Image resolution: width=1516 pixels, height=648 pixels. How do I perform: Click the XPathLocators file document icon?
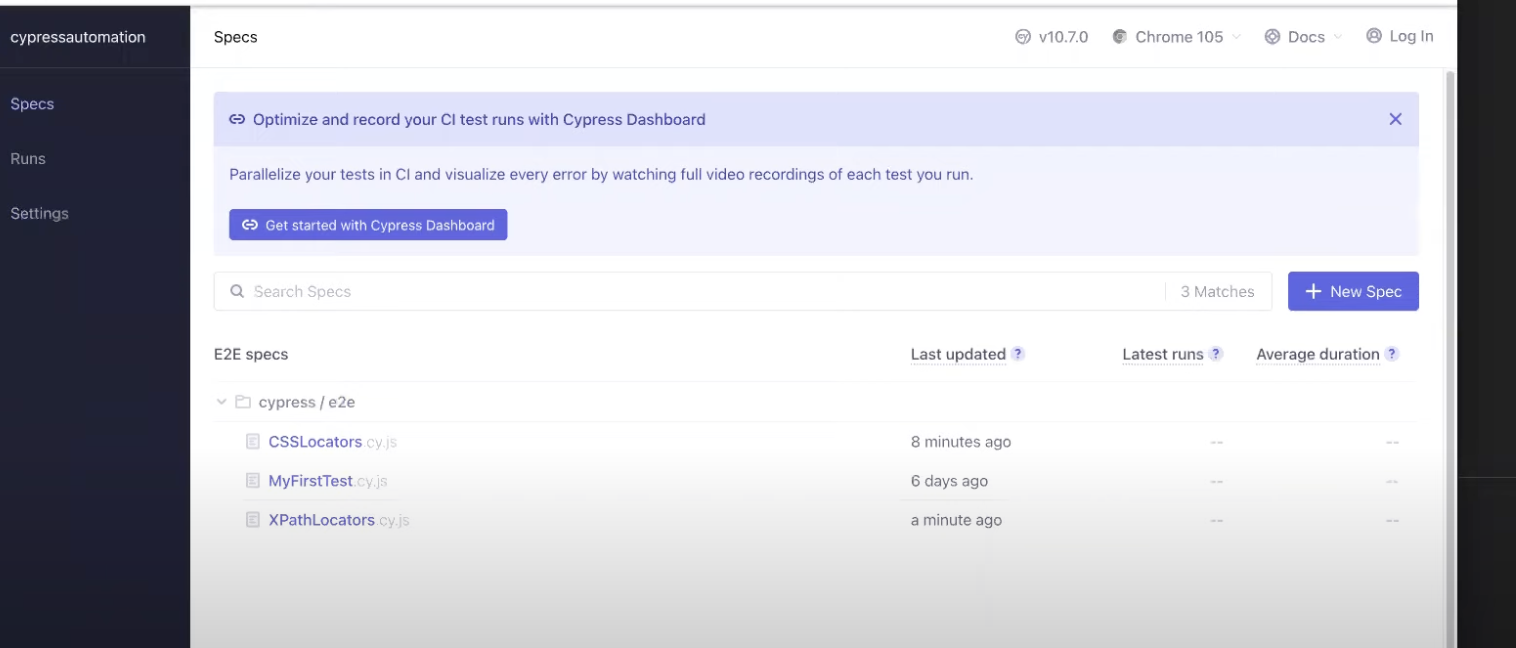pyautogui.click(x=253, y=520)
